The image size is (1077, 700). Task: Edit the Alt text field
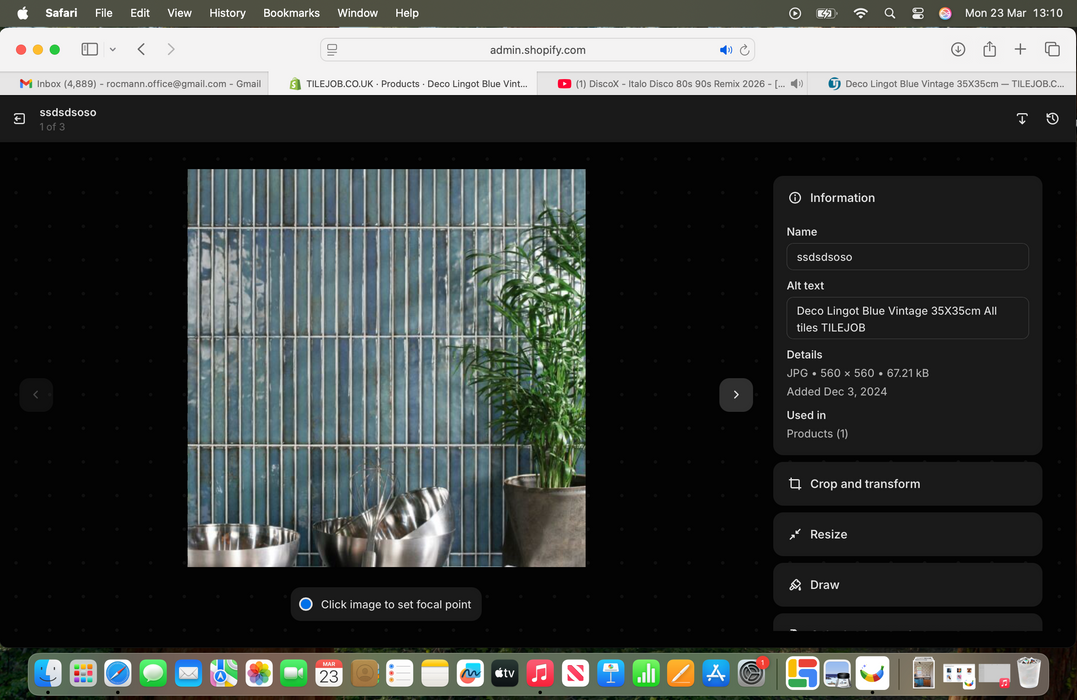click(907, 319)
